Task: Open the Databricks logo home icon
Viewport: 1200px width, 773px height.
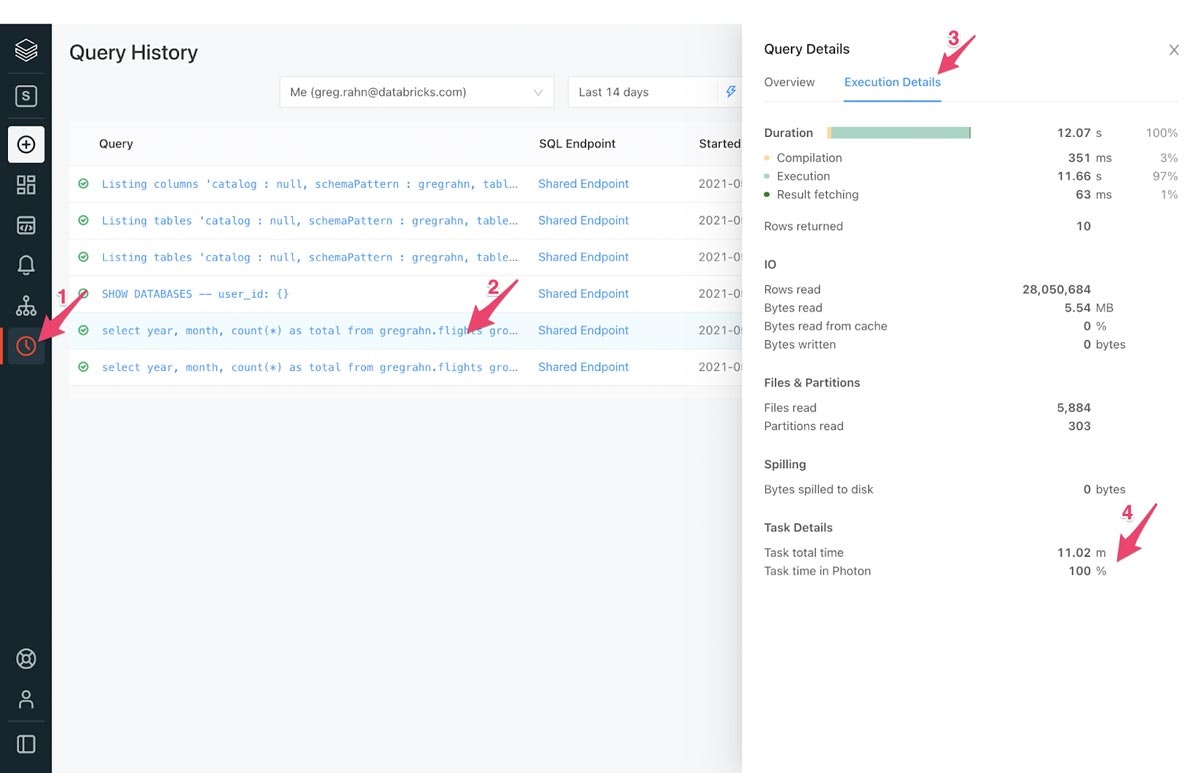Action: 26,50
